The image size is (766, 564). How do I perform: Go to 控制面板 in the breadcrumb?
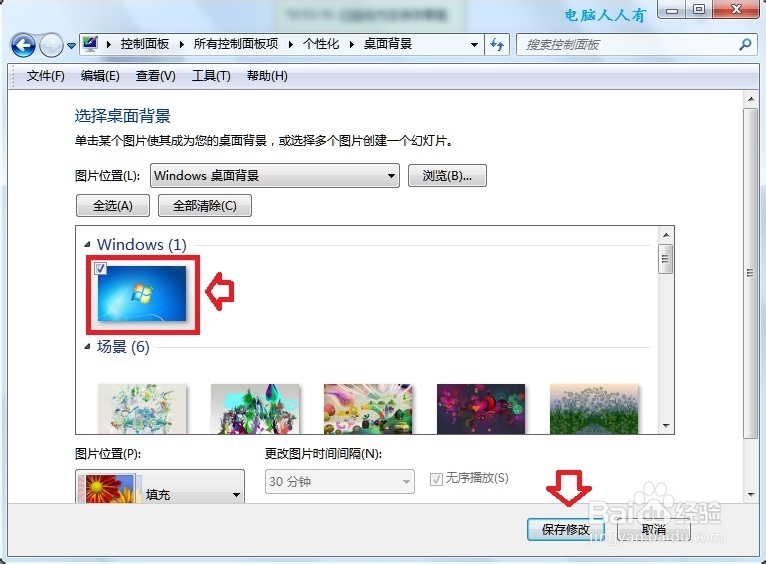tap(145, 44)
